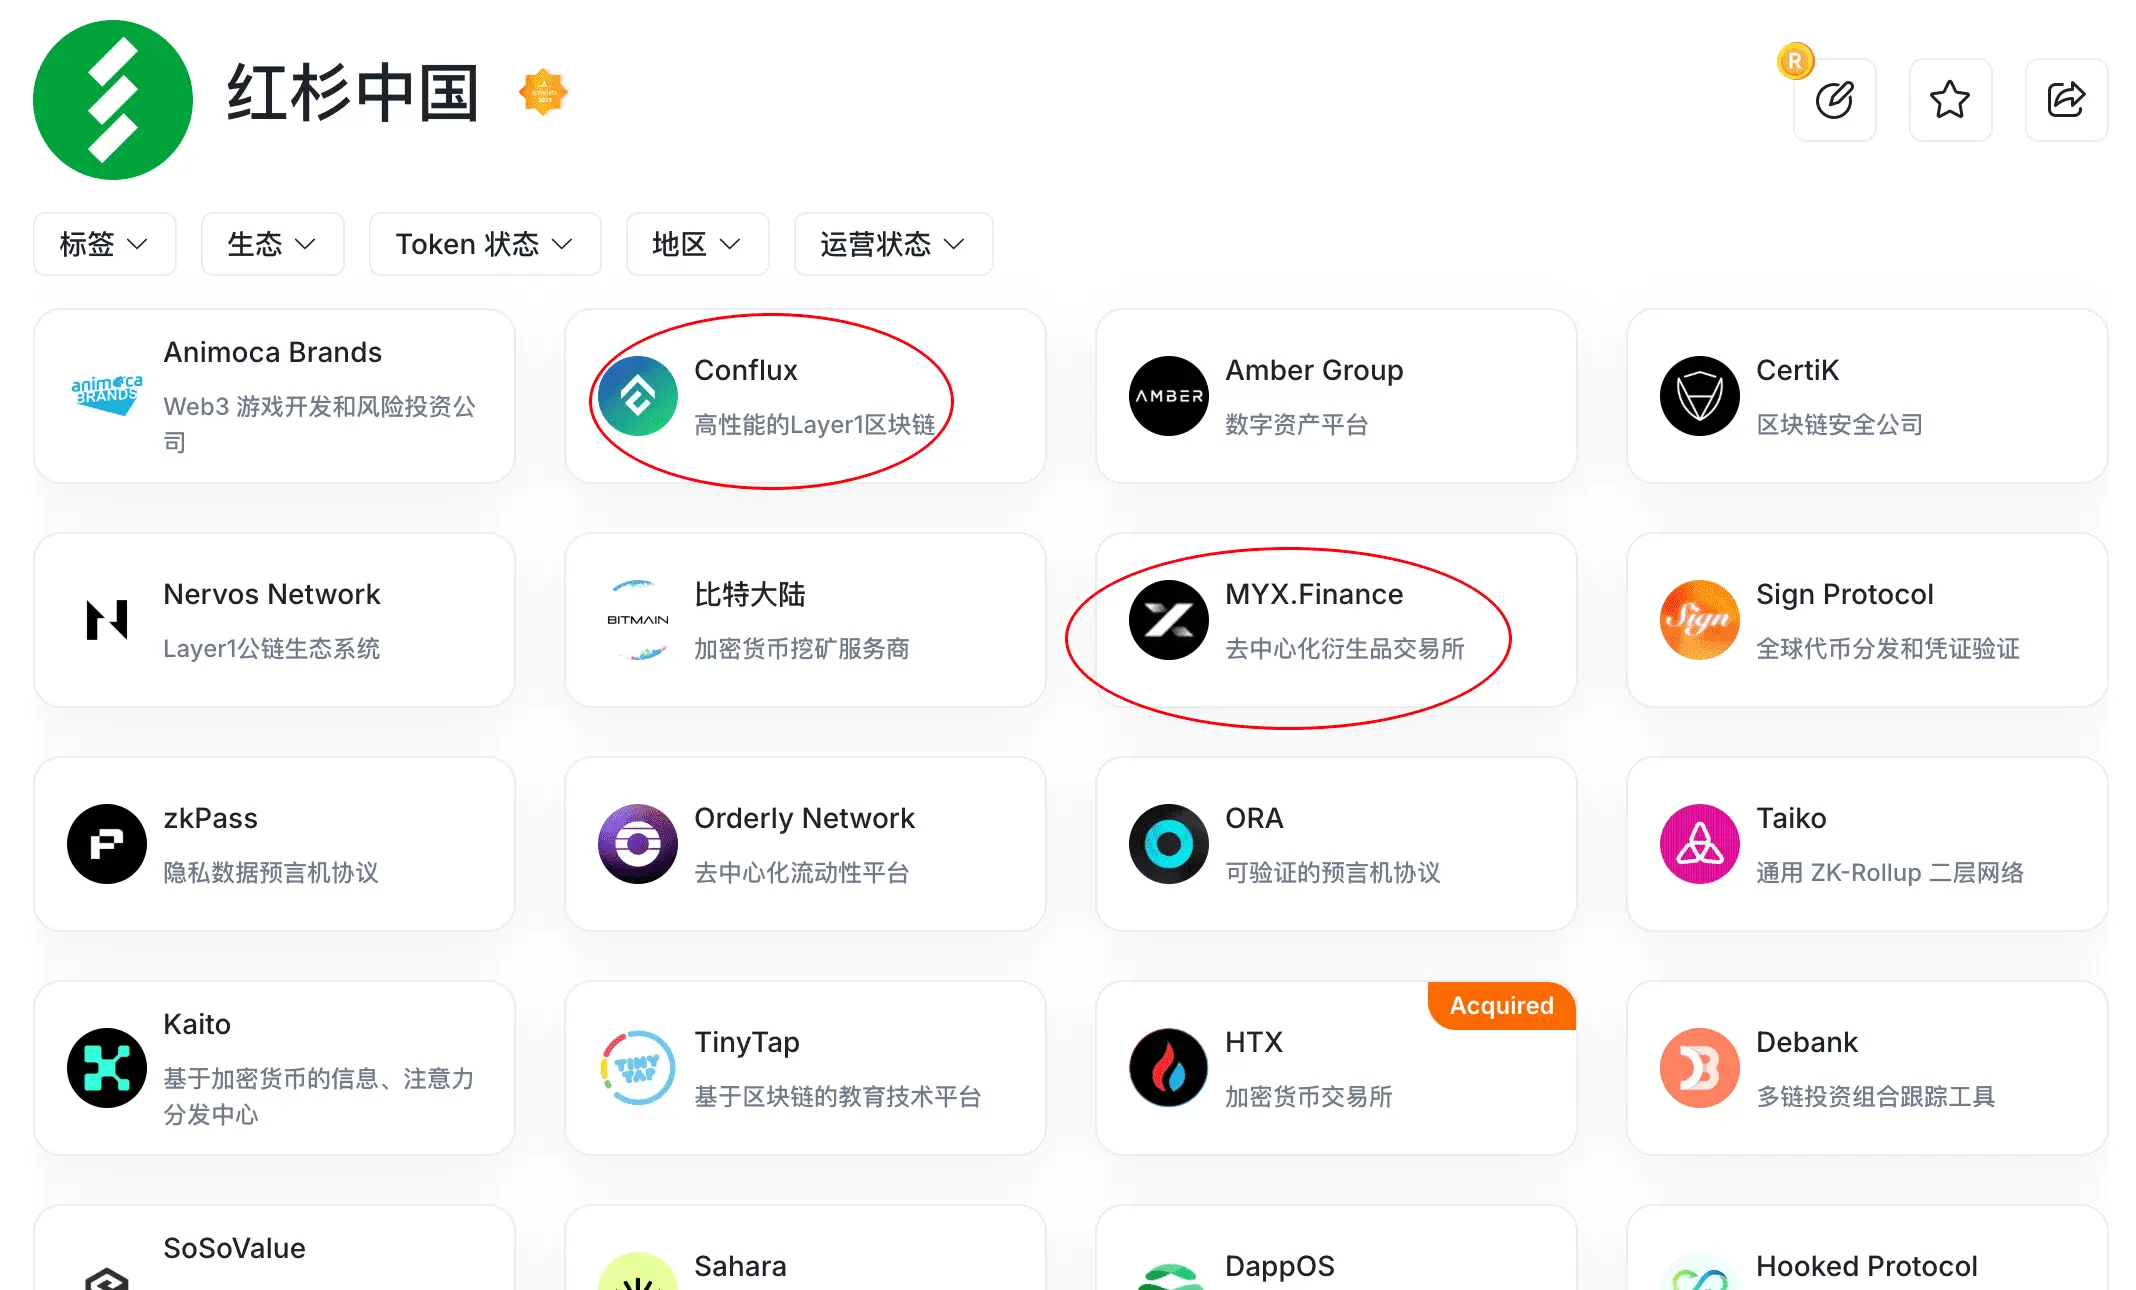Click the Animoca Brands logo
Image resolution: width=2136 pixels, height=1290 pixels.
(x=107, y=396)
